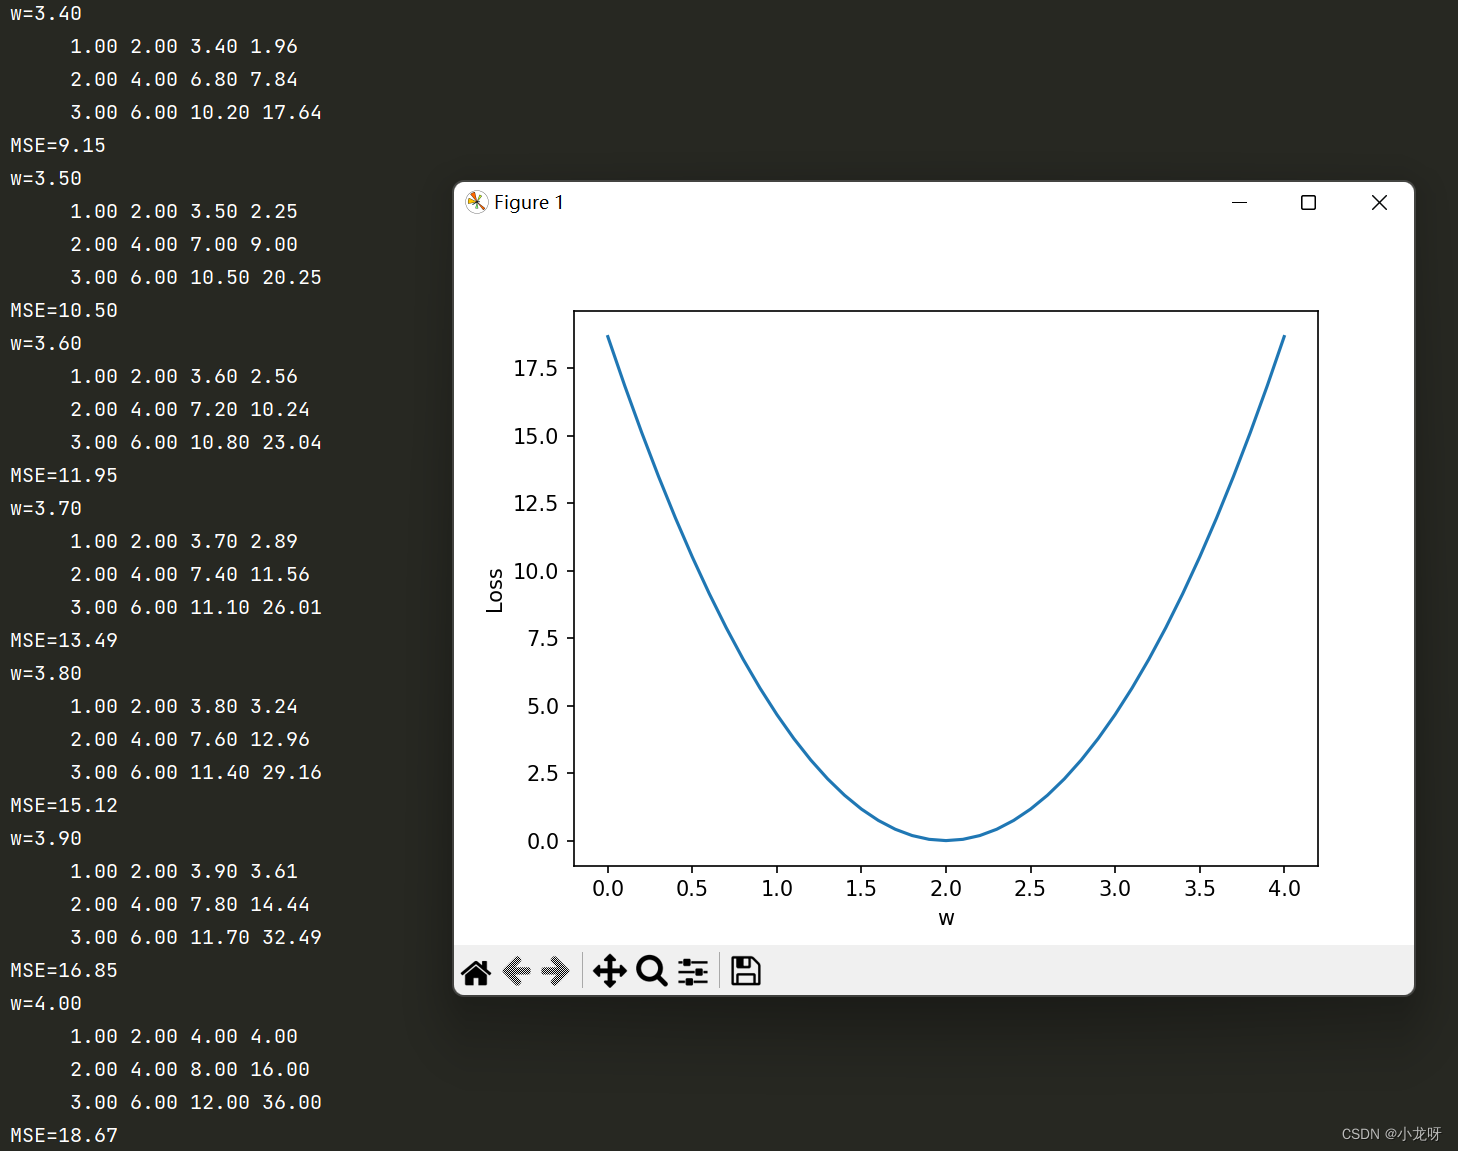Click console line MSE=15.12
The image size is (1458, 1151).
[x=64, y=806]
